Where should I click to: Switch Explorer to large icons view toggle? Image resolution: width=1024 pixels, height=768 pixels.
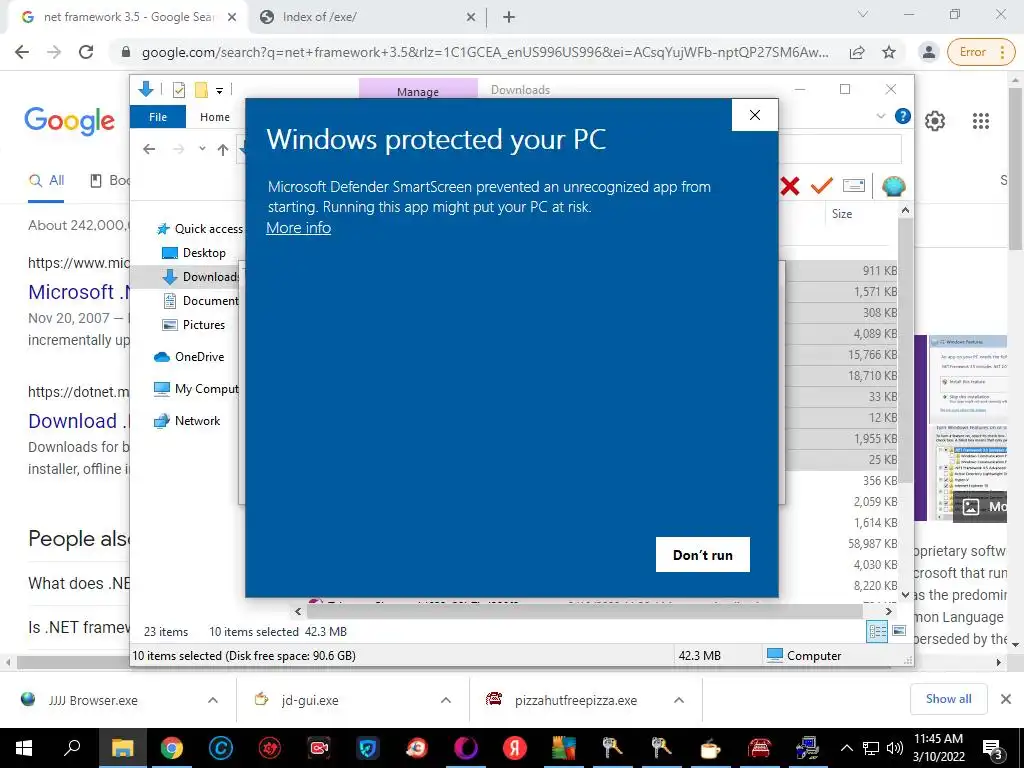899,631
